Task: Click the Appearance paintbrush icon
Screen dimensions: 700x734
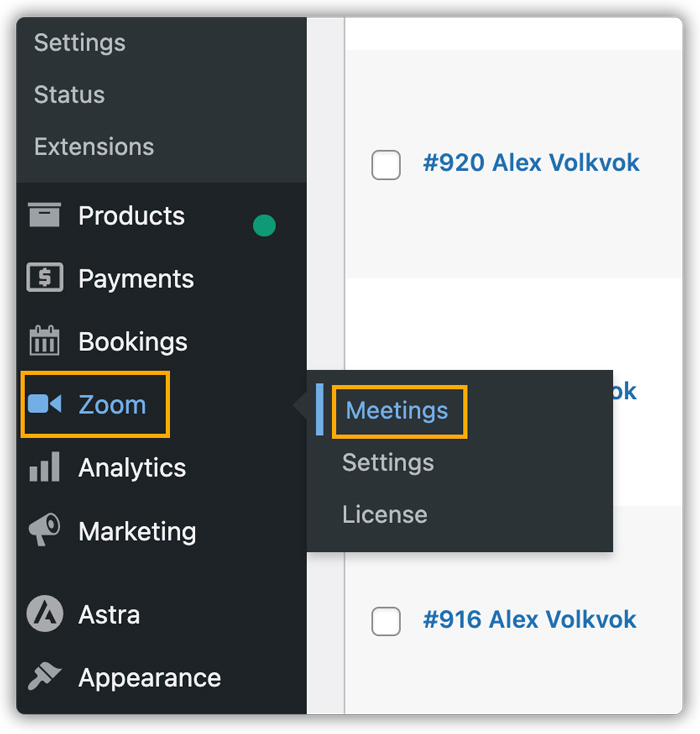Action: click(x=44, y=677)
